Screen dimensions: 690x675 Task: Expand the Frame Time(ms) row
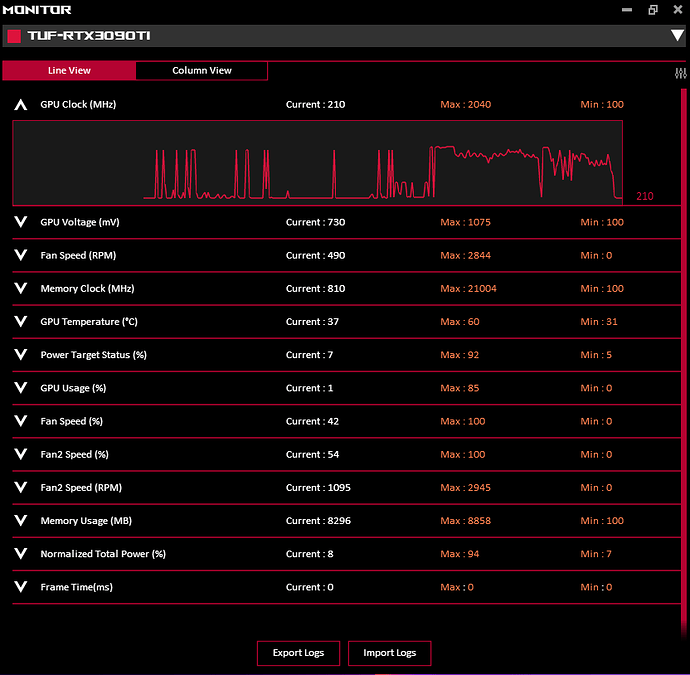(x=20, y=587)
